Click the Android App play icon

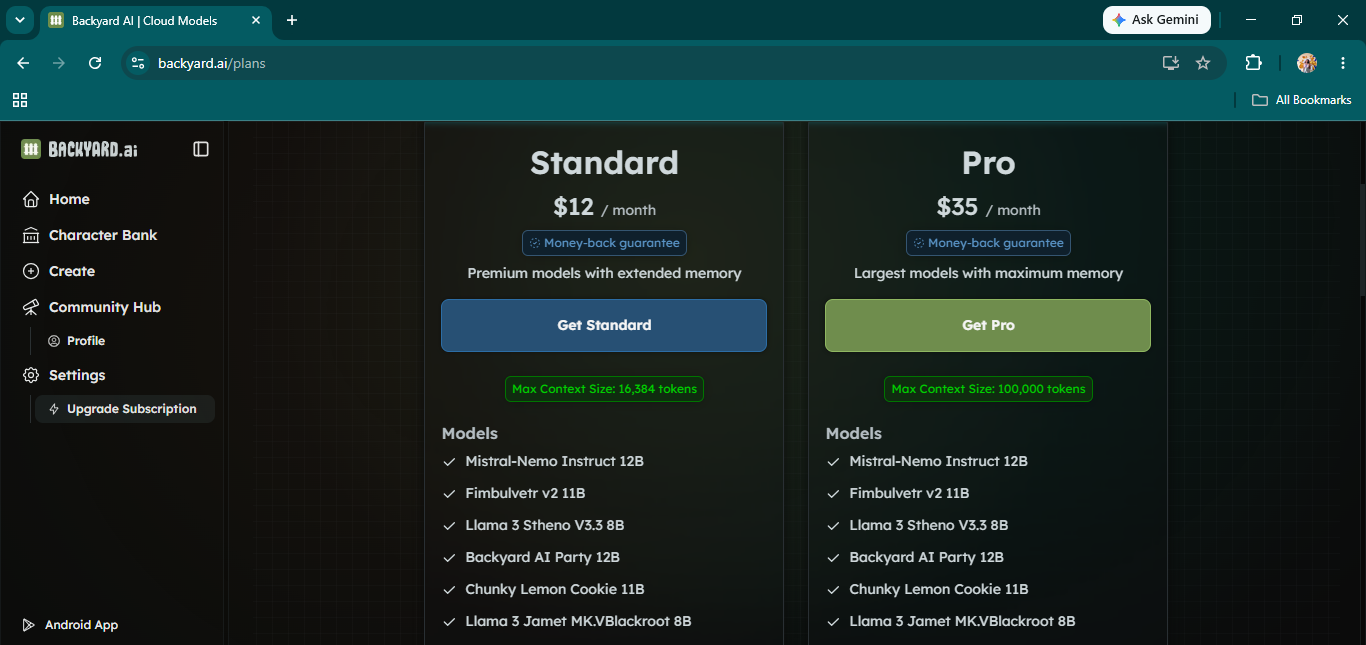tap(28, 625)
